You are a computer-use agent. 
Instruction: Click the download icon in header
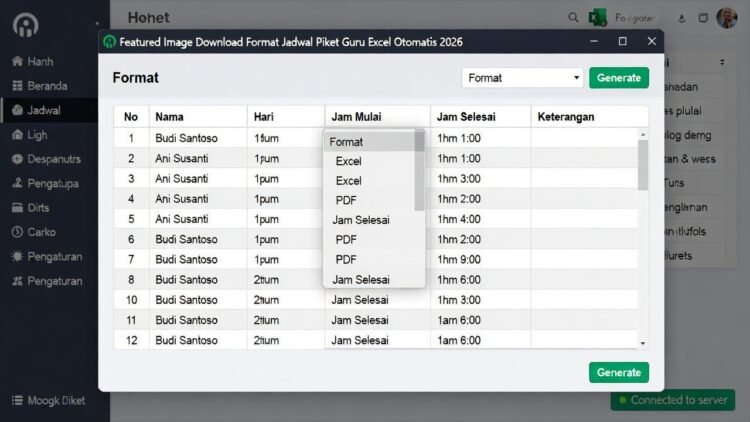682,18
